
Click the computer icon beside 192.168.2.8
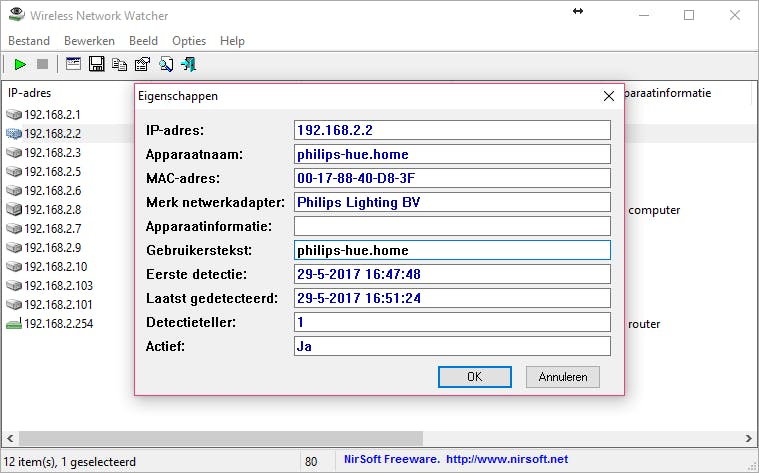[x=14, y=209]
